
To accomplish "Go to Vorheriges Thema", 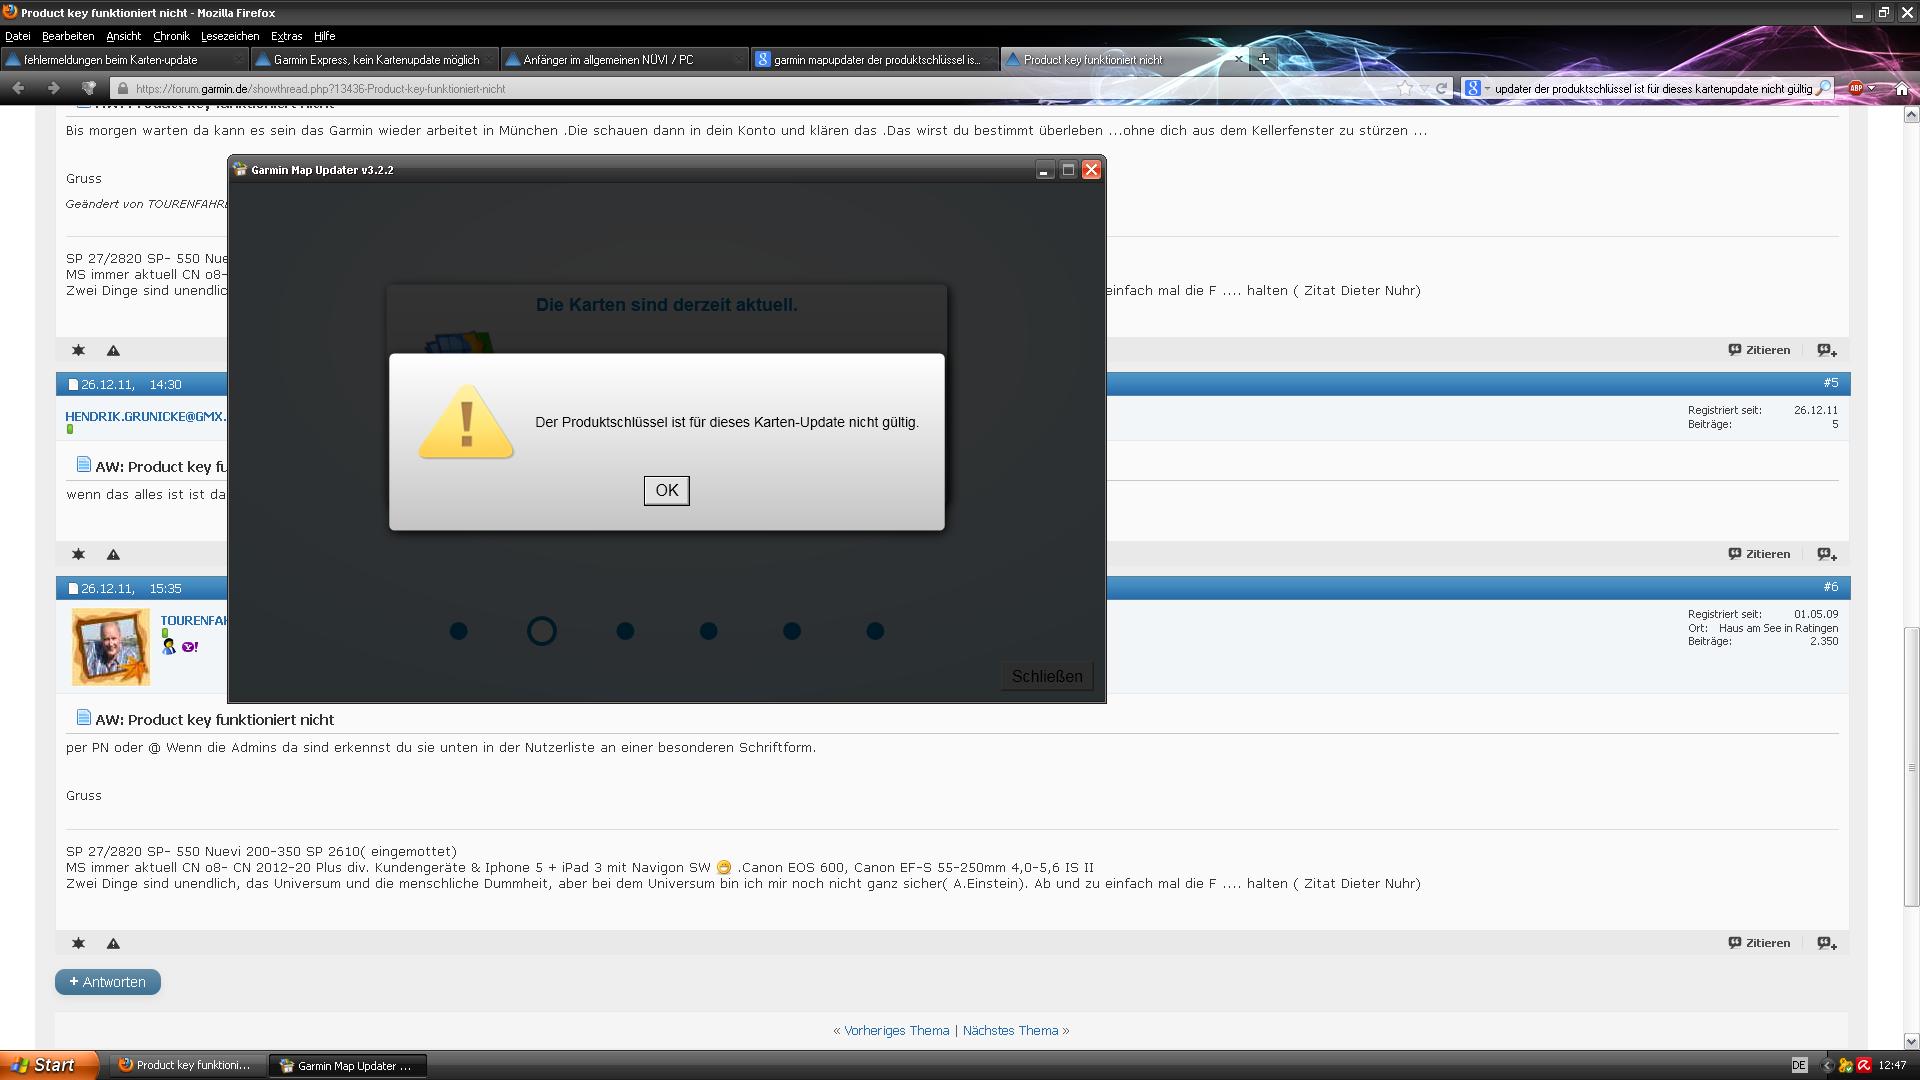I will 896,1031.
